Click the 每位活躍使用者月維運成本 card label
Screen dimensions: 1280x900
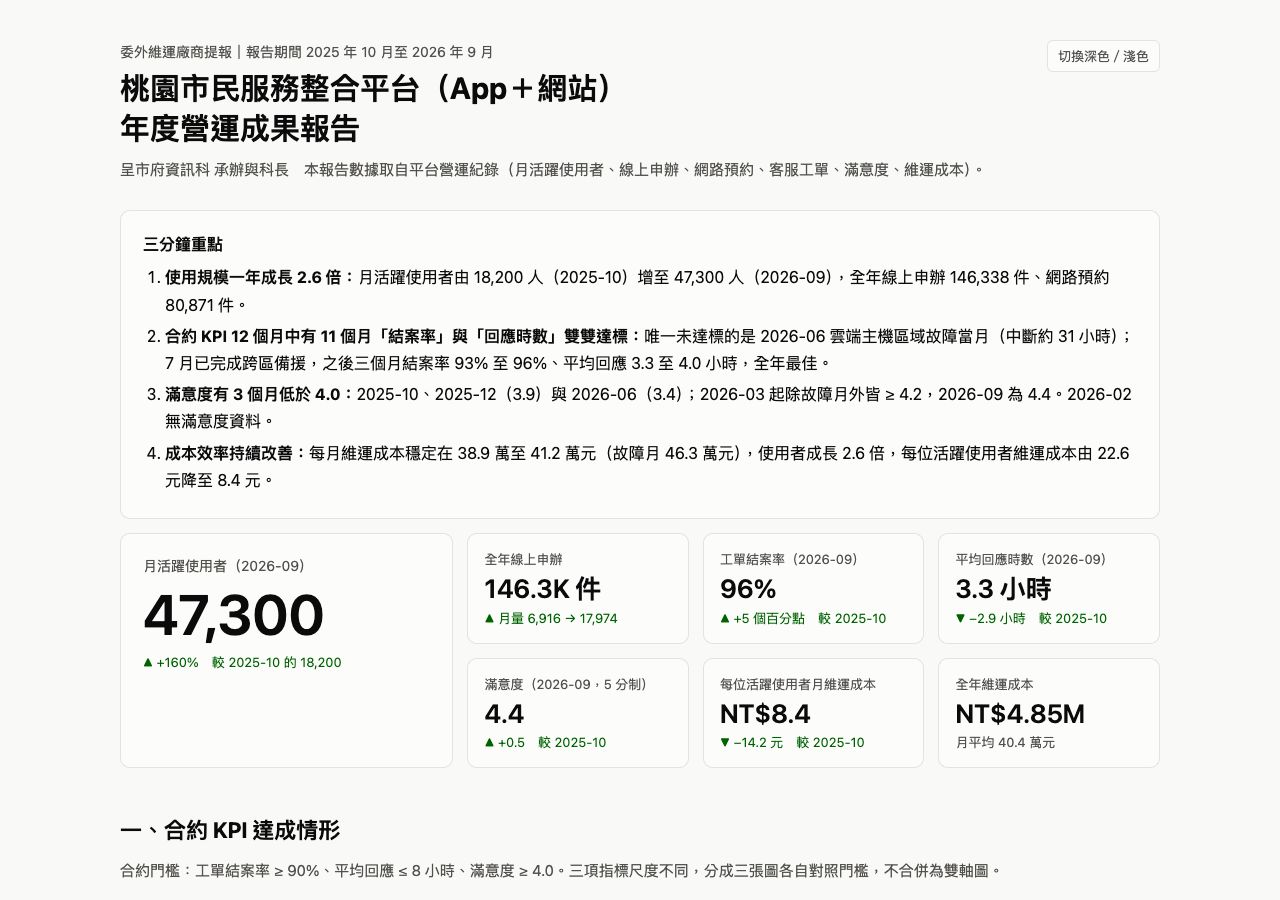[798, 685]
